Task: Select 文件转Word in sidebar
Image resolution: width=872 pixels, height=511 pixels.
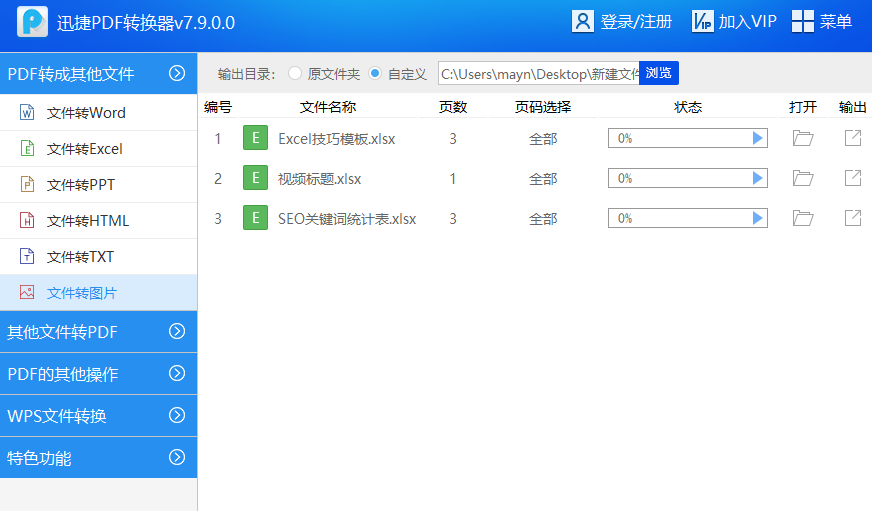Action: (98, 112)
